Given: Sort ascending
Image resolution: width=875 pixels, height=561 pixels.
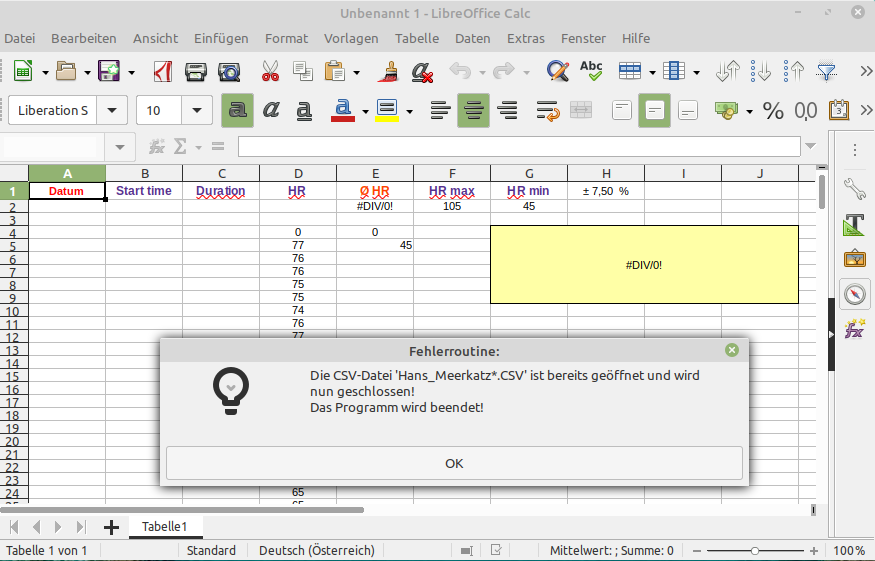Looking at the screenshot, I should pos(761,71).
